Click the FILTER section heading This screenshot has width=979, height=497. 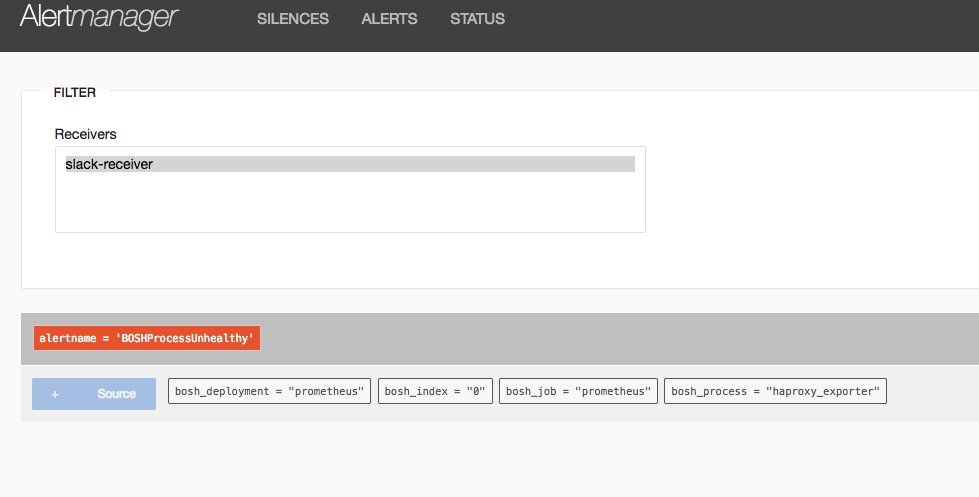pos(75,92)
